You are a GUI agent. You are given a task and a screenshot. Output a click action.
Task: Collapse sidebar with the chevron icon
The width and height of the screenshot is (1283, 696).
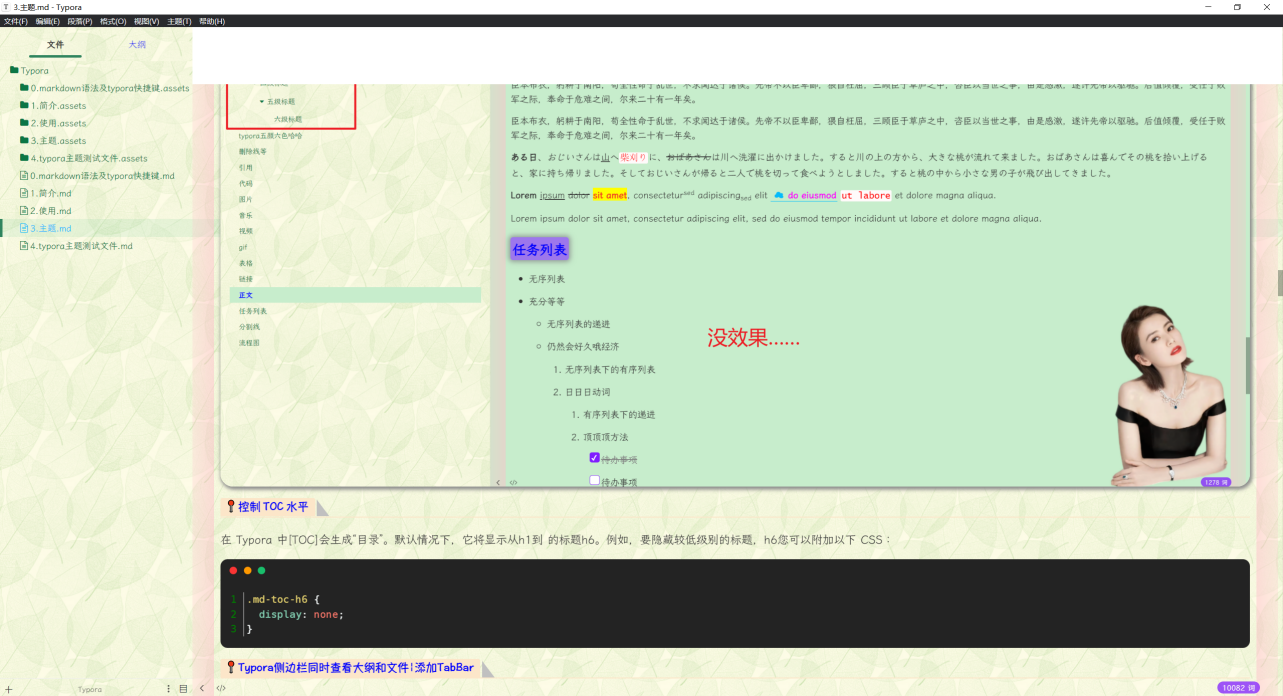point(202,688)
